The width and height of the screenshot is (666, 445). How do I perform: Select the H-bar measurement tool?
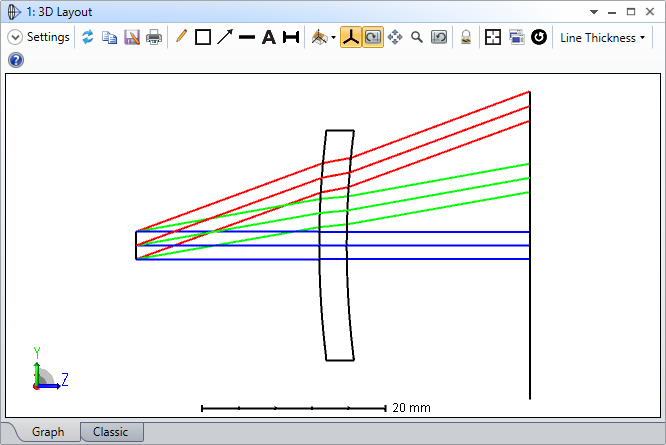click(x=291, y=37)
